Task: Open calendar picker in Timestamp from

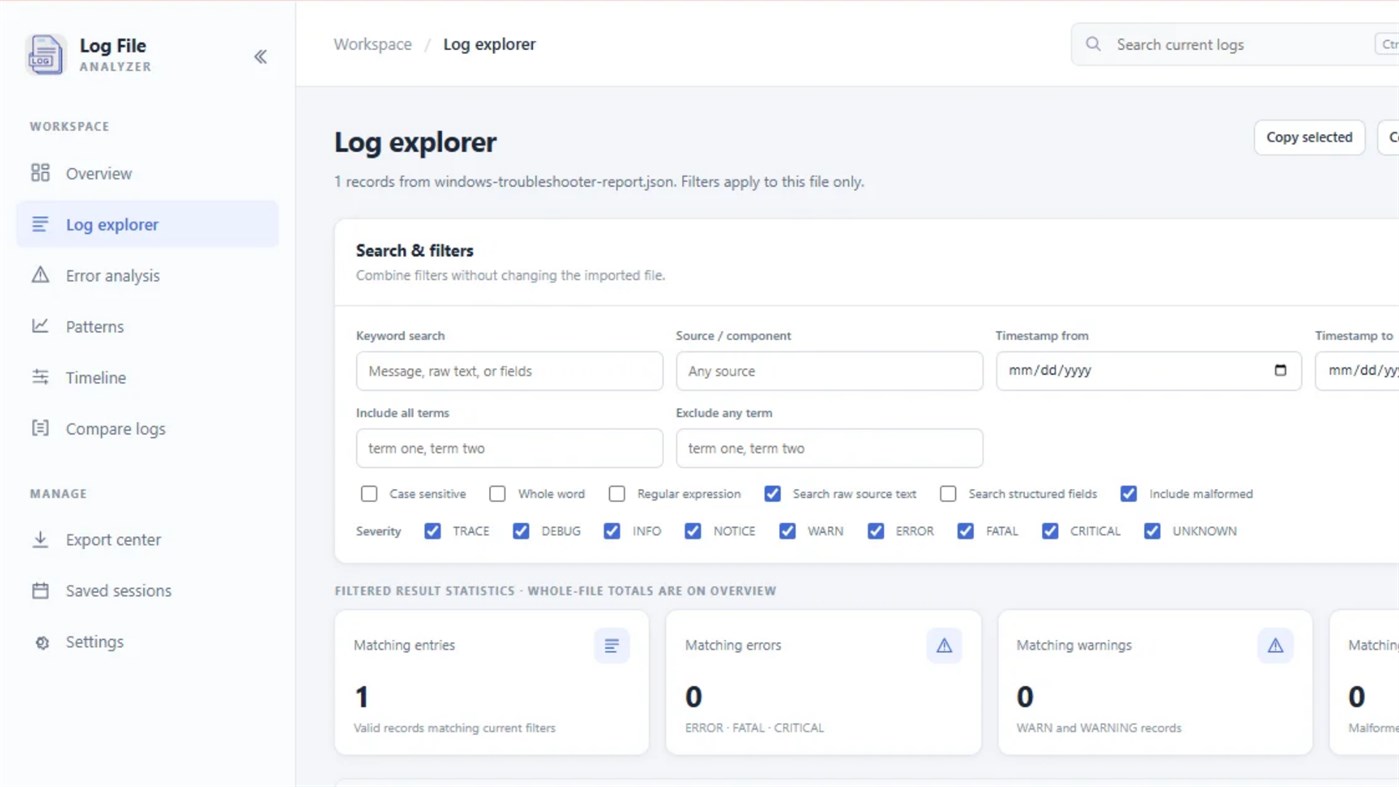Action: coord(1280,370)
